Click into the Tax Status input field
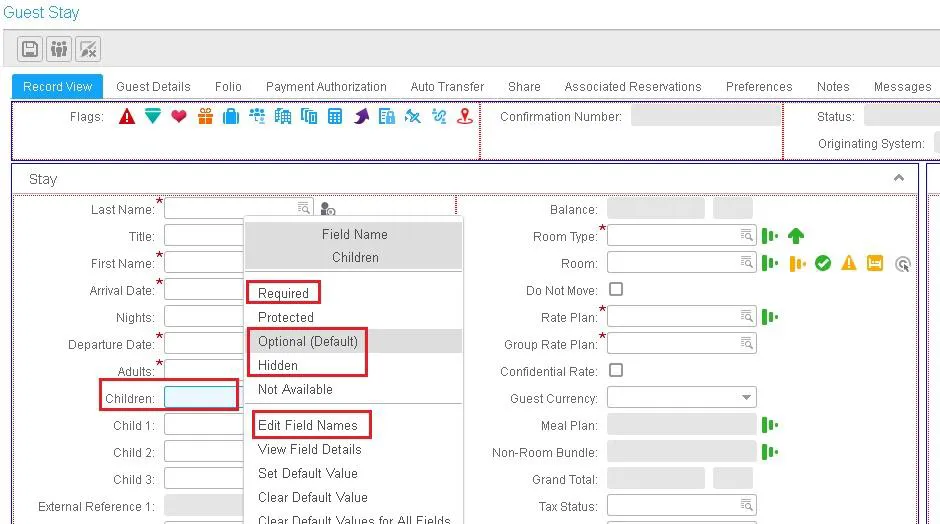The image size is (940, 524). click(x=682, y=505)
